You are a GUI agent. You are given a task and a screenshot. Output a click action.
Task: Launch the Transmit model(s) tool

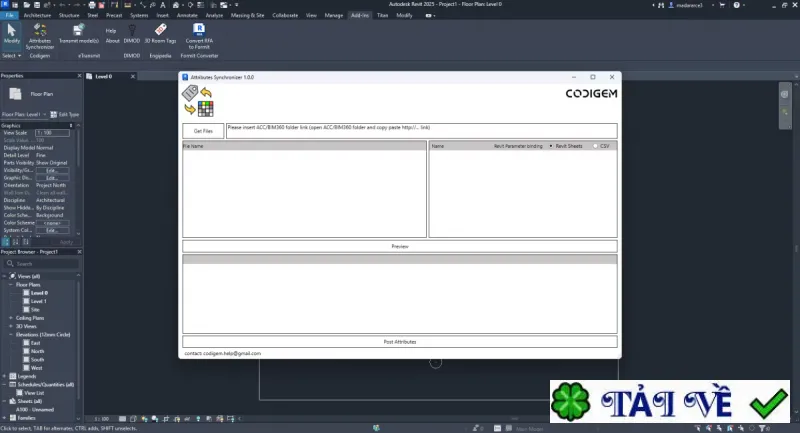click(x=79, y=34)
